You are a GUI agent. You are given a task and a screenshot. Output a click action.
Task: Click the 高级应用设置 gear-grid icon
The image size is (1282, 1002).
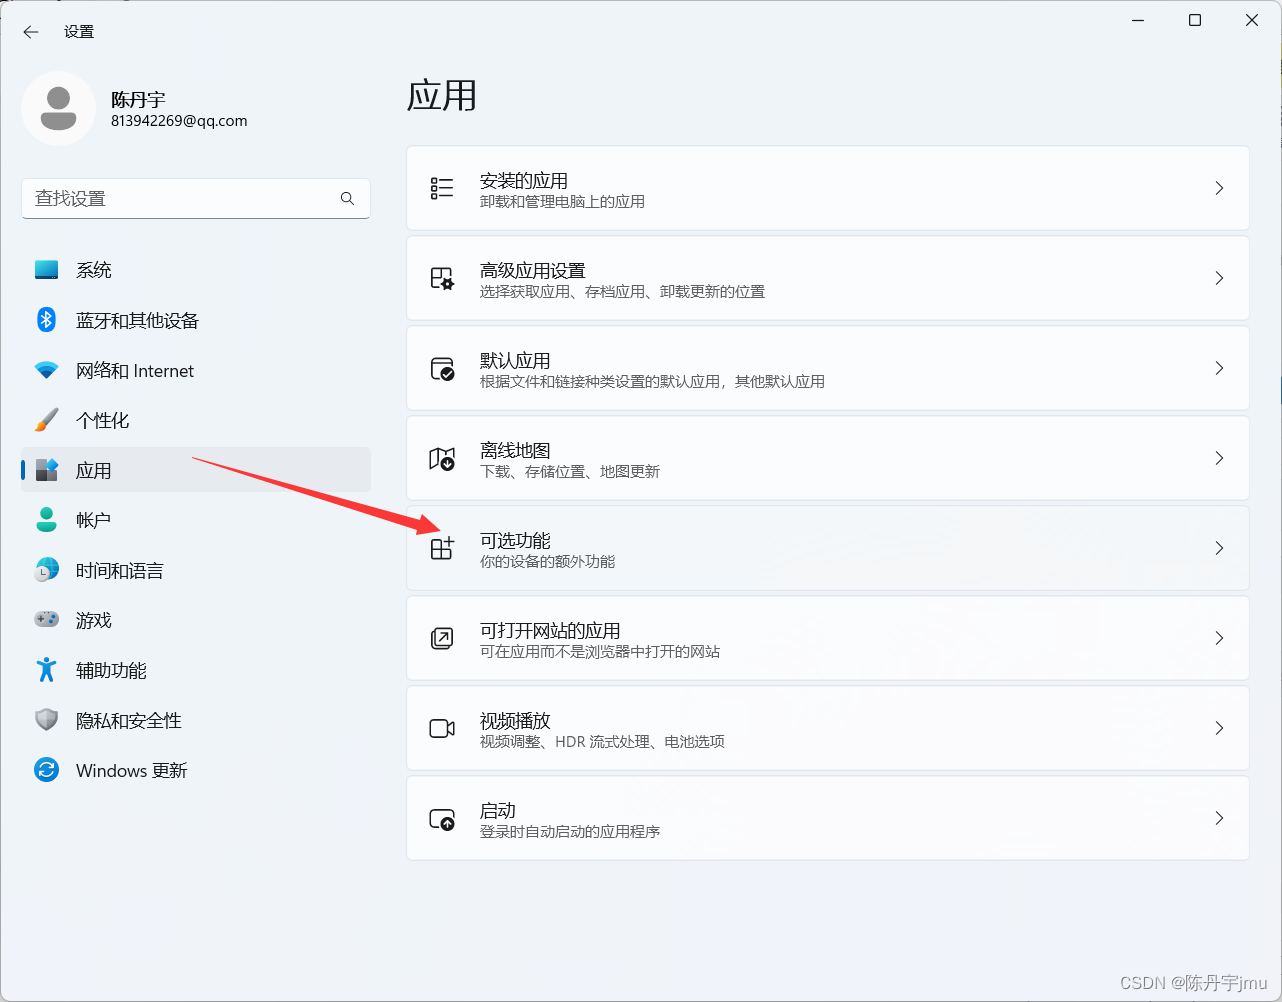pos(442,278)
